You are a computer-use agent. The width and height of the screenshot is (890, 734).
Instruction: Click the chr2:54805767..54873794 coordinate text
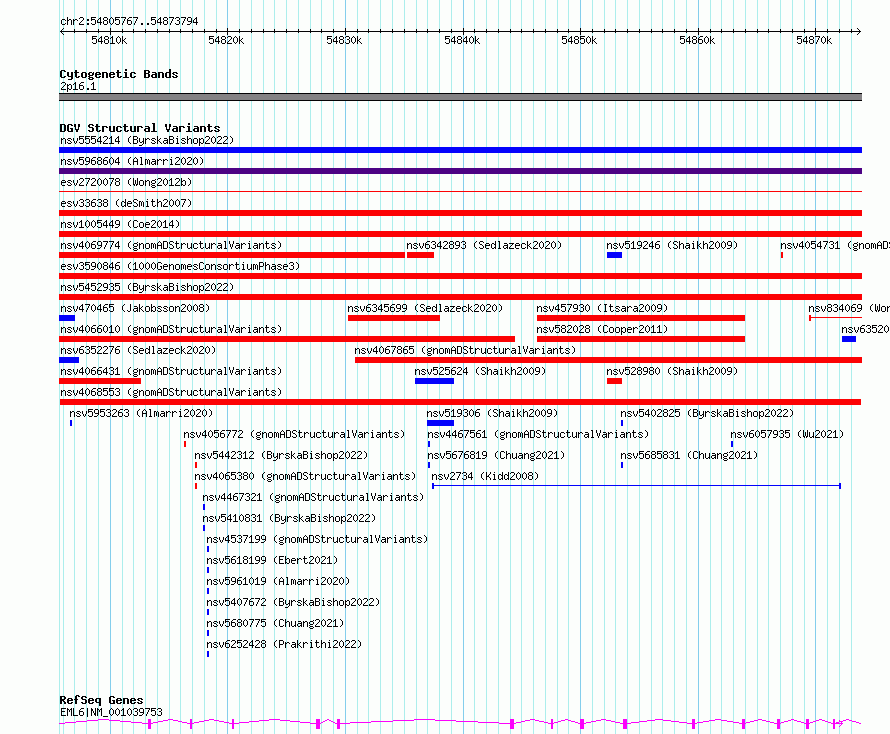(x=129, y=22)
